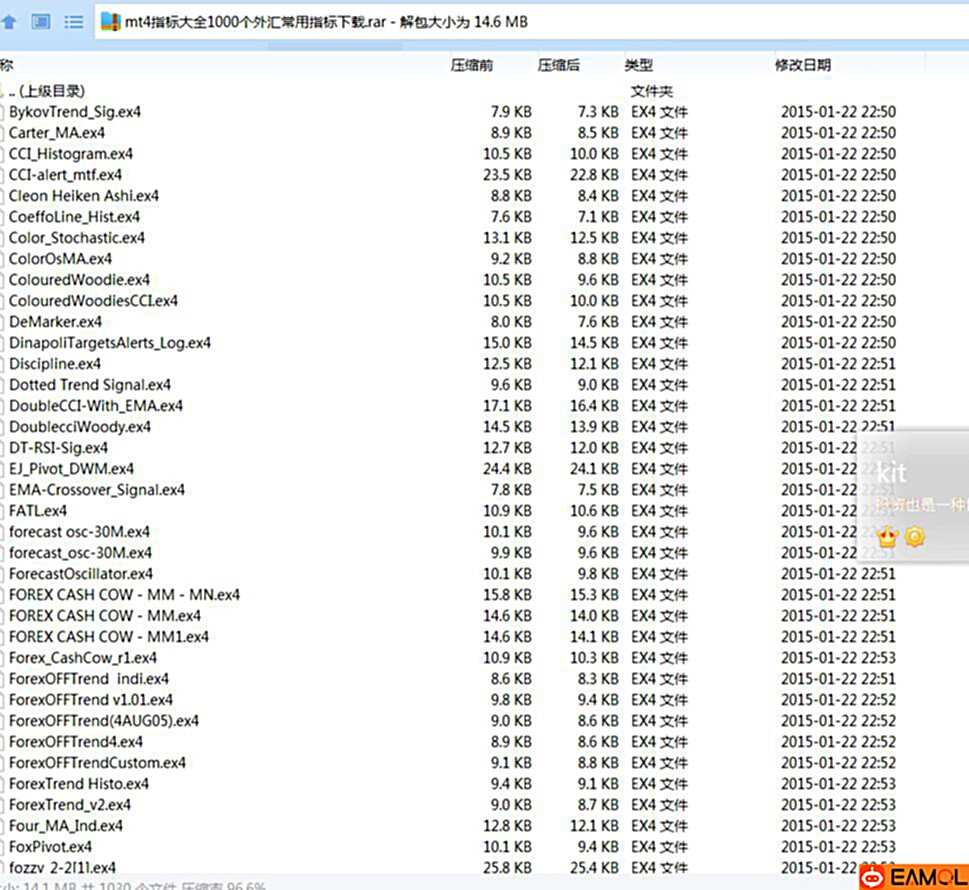Go up one level with the up arrow

[9, 22]
